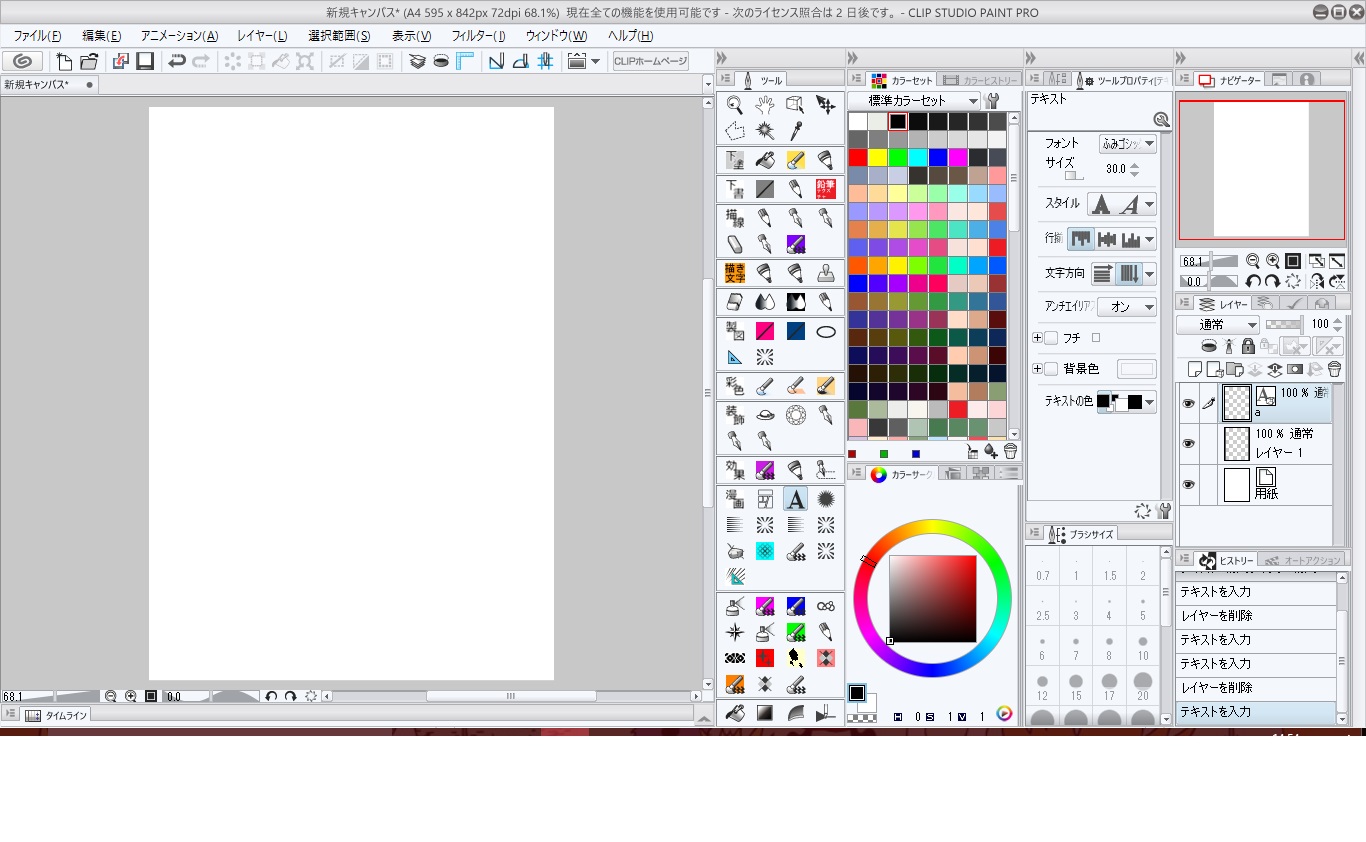Select the レイヤーを削除 history entry

1217,616
